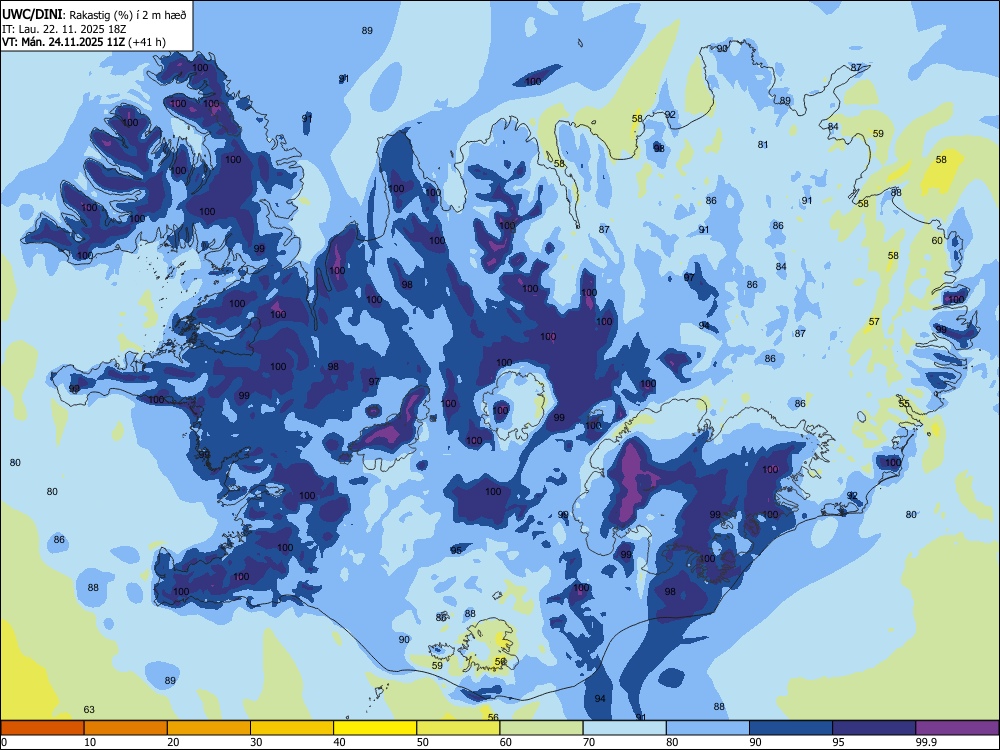Click the 'Rakastig (%) í 2 m hæð' label

pos(128,15)
